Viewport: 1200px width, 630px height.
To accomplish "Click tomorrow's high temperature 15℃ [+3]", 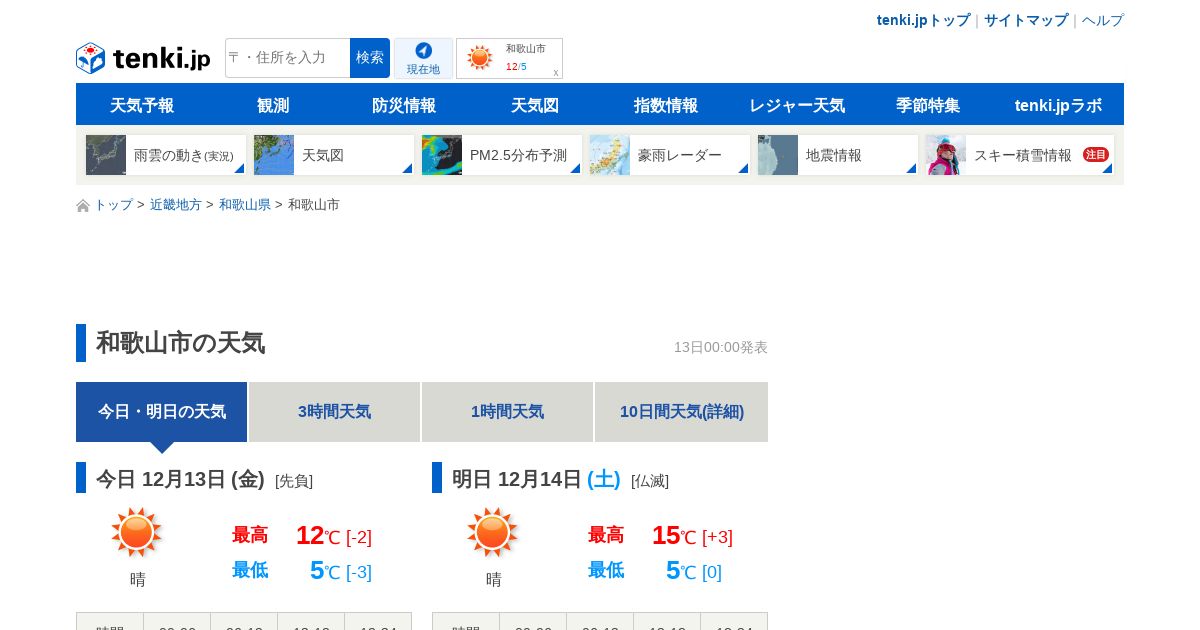I will 692,536.
